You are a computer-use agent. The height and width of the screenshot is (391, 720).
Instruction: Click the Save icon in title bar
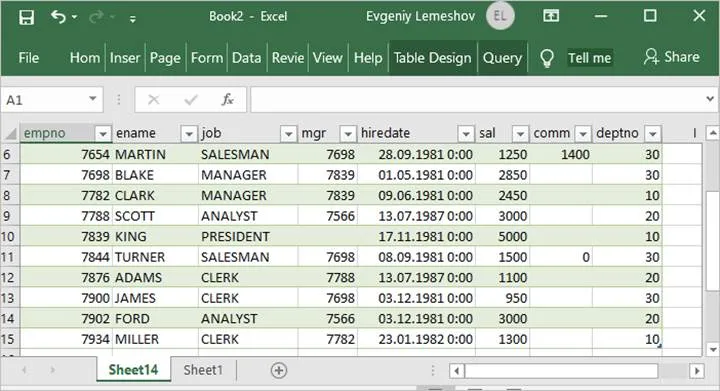tap(26, 17)
